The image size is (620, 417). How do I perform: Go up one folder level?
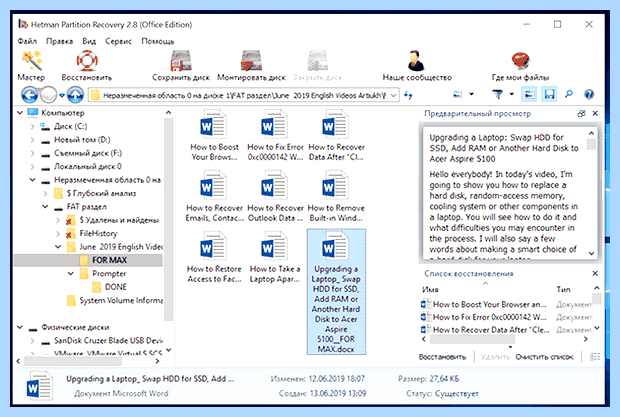[75, 95]
